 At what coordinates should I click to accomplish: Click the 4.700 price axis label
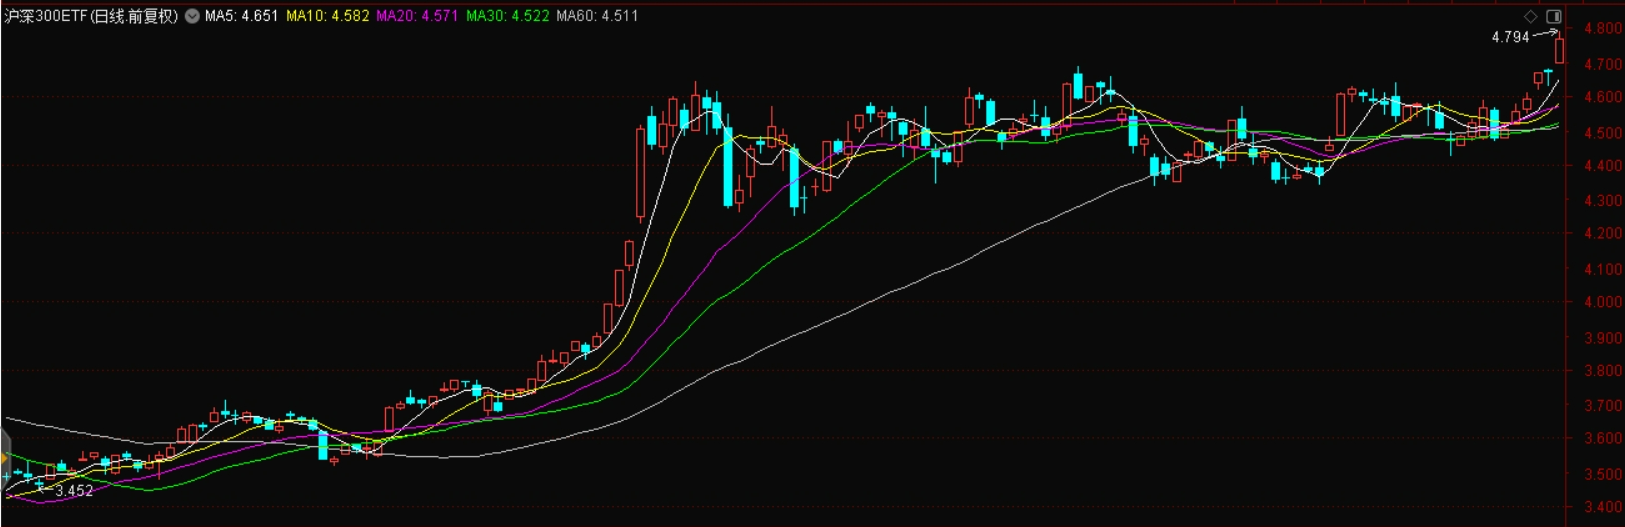[1603, 64]
